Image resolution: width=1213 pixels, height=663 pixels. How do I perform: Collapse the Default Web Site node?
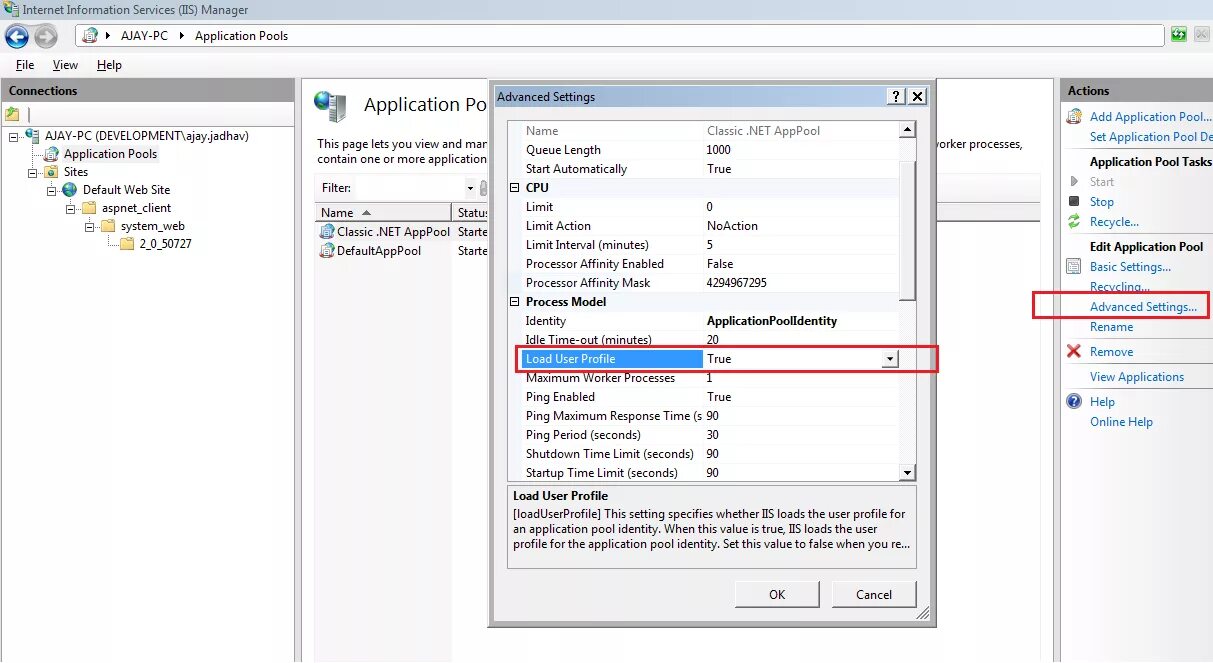(x=52, y=190)
